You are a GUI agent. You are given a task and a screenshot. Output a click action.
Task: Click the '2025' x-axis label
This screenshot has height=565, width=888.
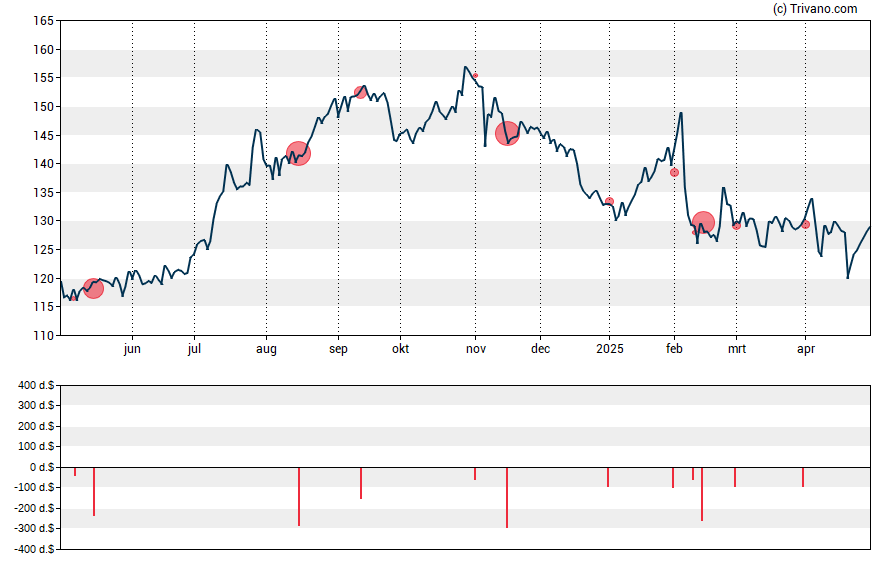point(610,349)
